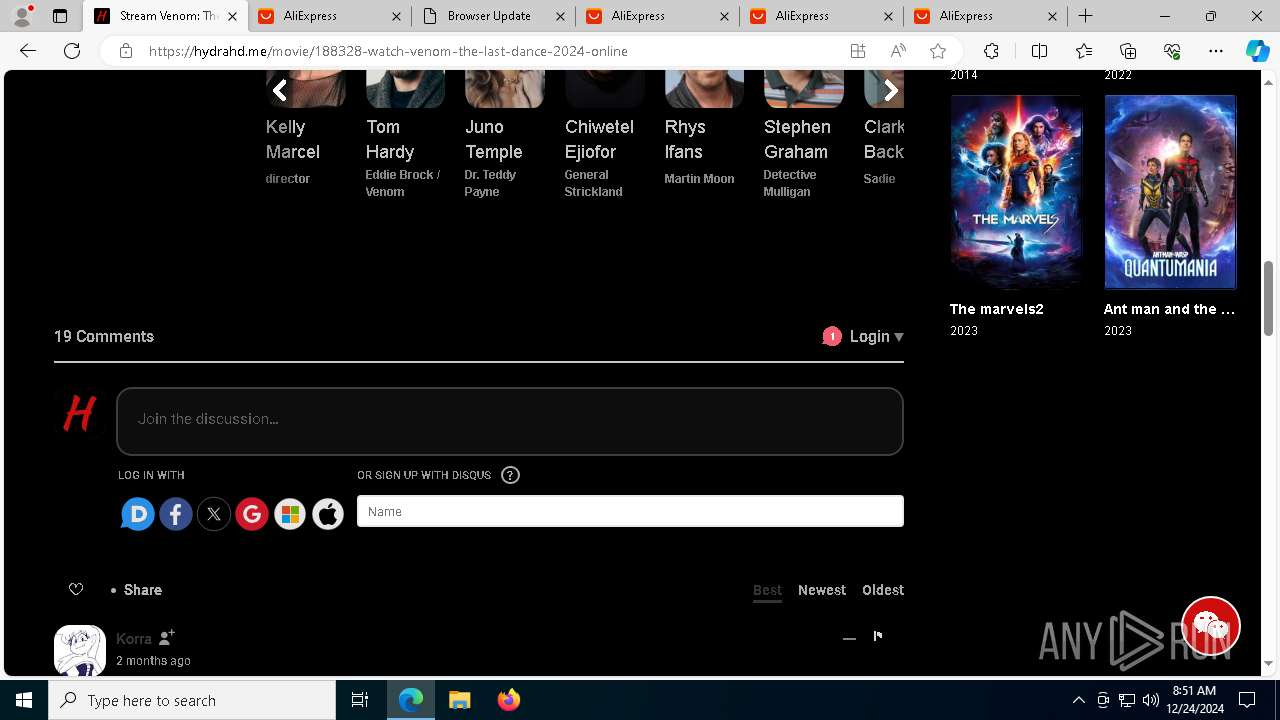The image size is (1280, 720).
Task: Flag Korra's comment
Action: (878, 636)
